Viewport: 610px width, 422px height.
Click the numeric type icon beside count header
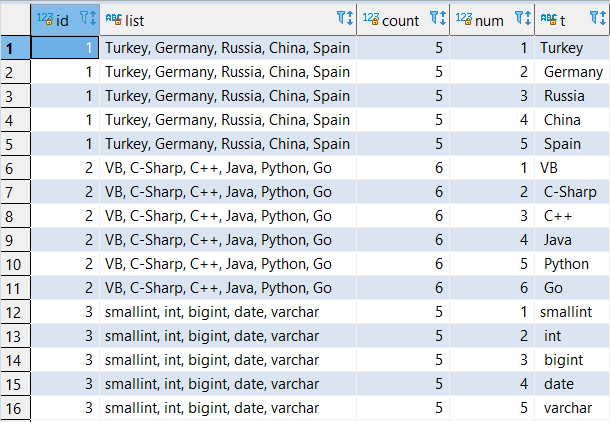(x=371, y=19)
